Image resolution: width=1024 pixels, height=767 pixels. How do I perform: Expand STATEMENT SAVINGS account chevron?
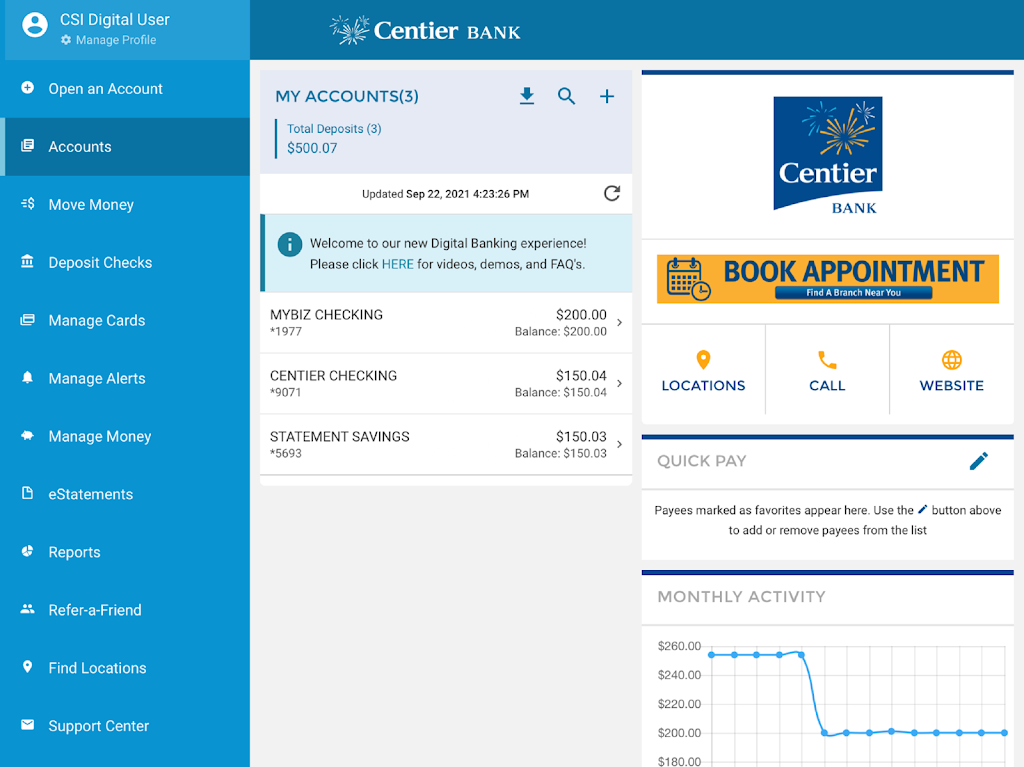(x=619, y=444)
